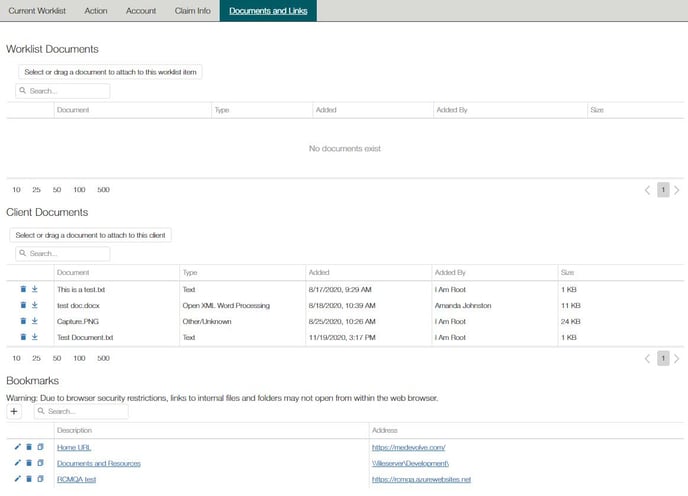Add a new bookmark with plus button
Image resolution: width=688 pixels, height=496 pixels.
pyautogui.click(x=15, y=411)
